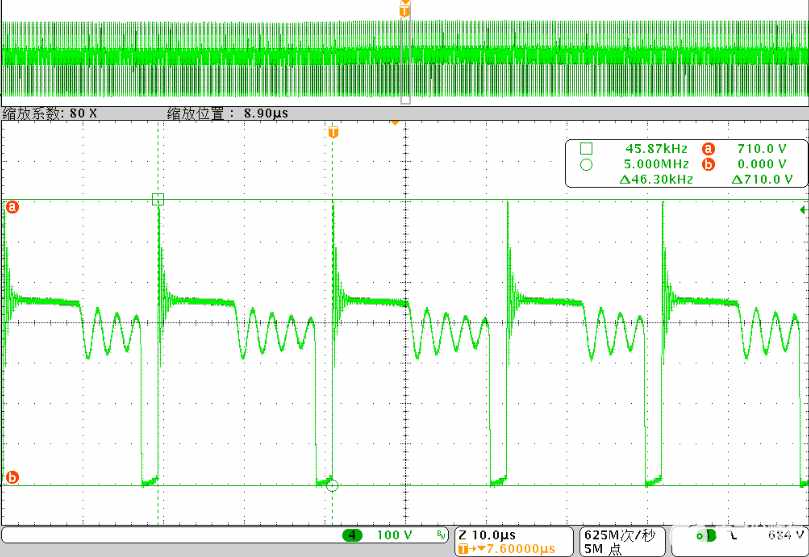Click cursor b marker on the left edge
This screenshot has width=809, height=557.
[12, 477]
